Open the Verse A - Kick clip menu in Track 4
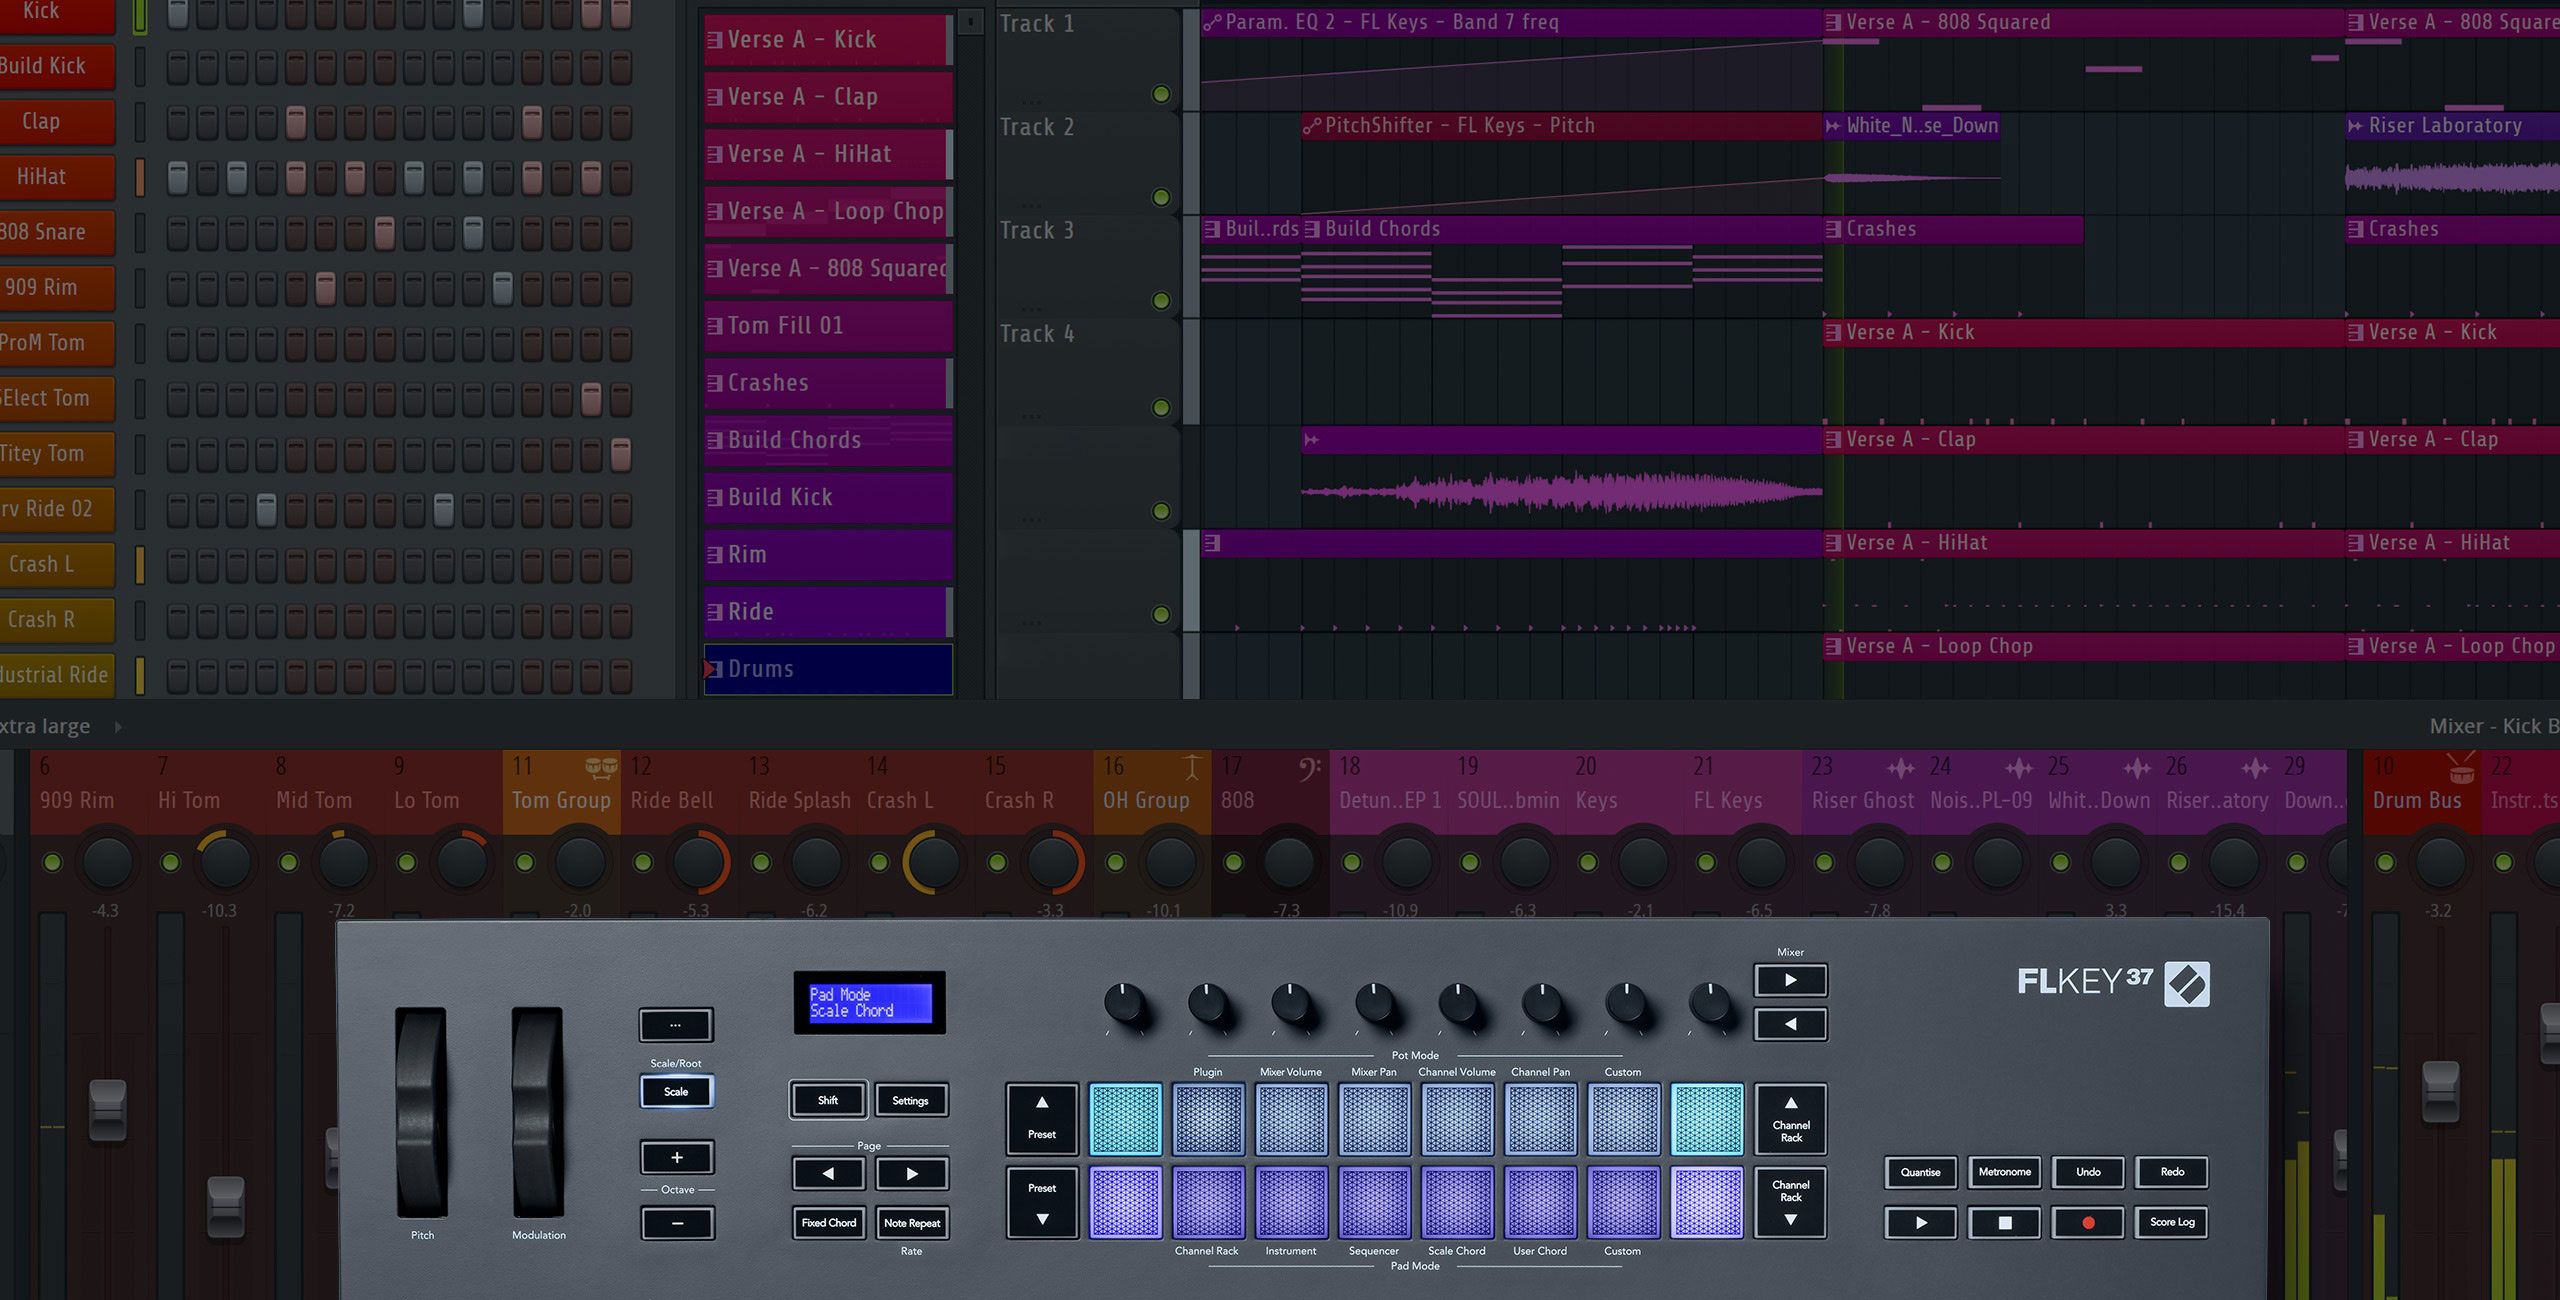The image size is (2560, 1300). 1833,333
